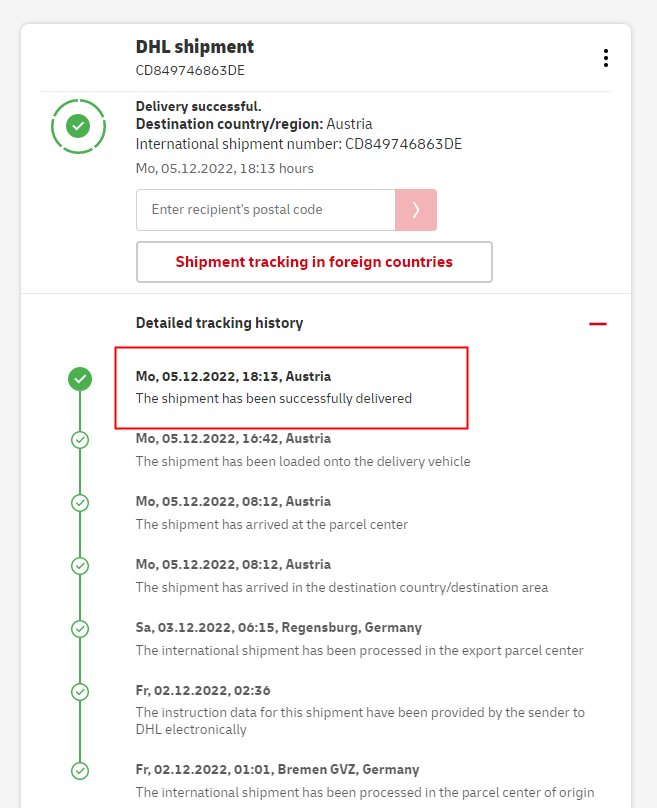Click the checkmark beside the Bremen GVZ entry

pyautogui.click(x=80, y=771)
